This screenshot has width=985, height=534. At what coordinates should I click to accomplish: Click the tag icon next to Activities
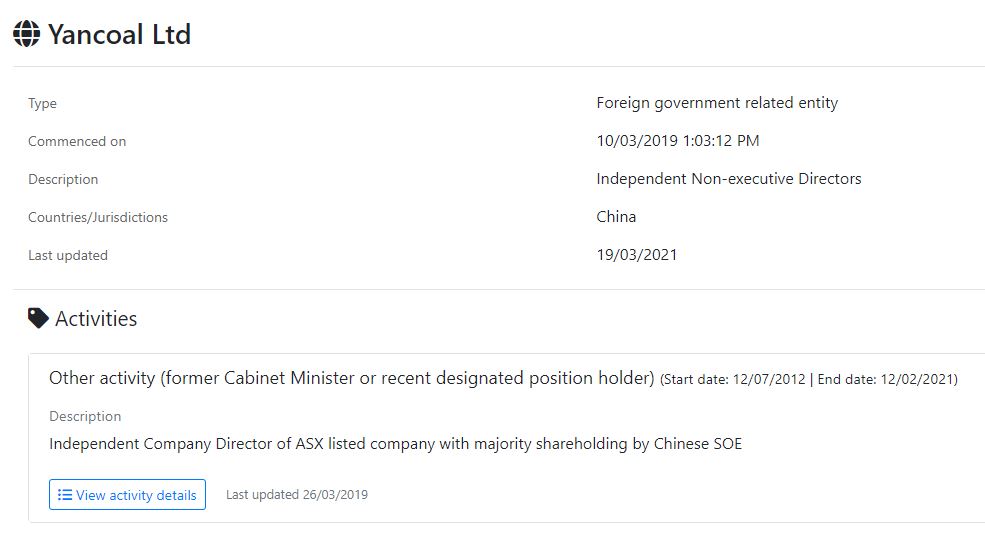(x=38, y=319)
